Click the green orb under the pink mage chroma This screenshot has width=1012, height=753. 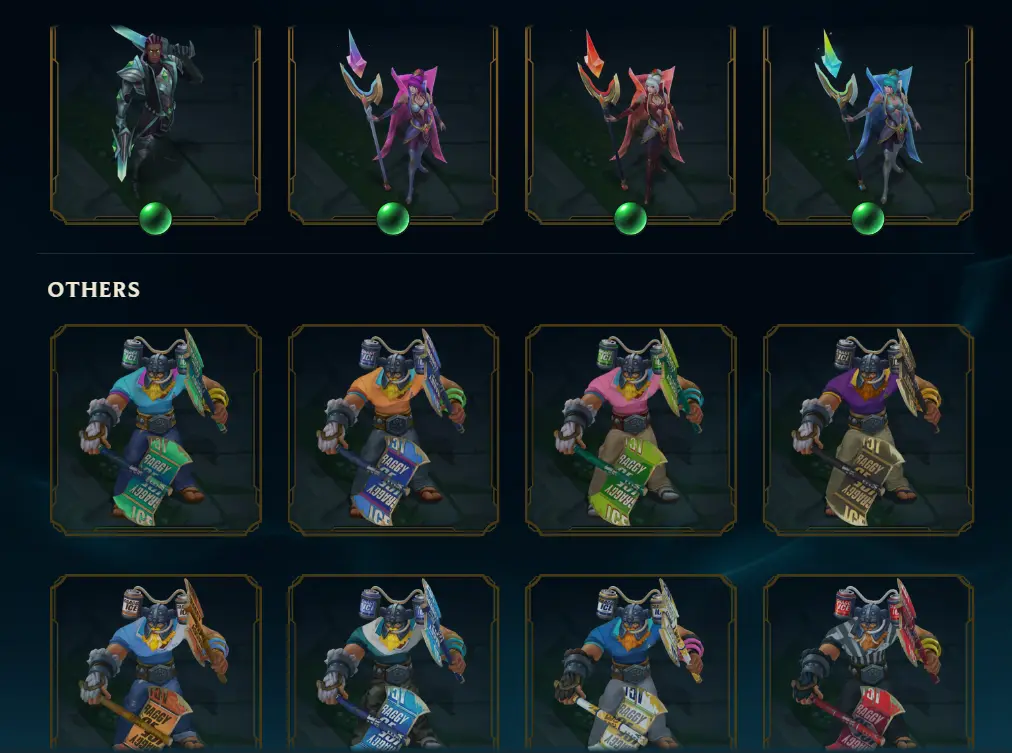pyautogui.click(x=393, y=218)
